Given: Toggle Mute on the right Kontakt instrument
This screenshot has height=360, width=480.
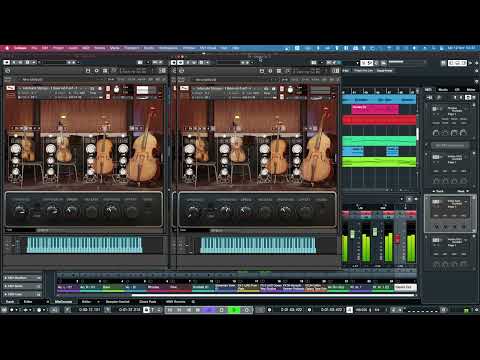Looking at the screenshot, I should coord(282,97).
